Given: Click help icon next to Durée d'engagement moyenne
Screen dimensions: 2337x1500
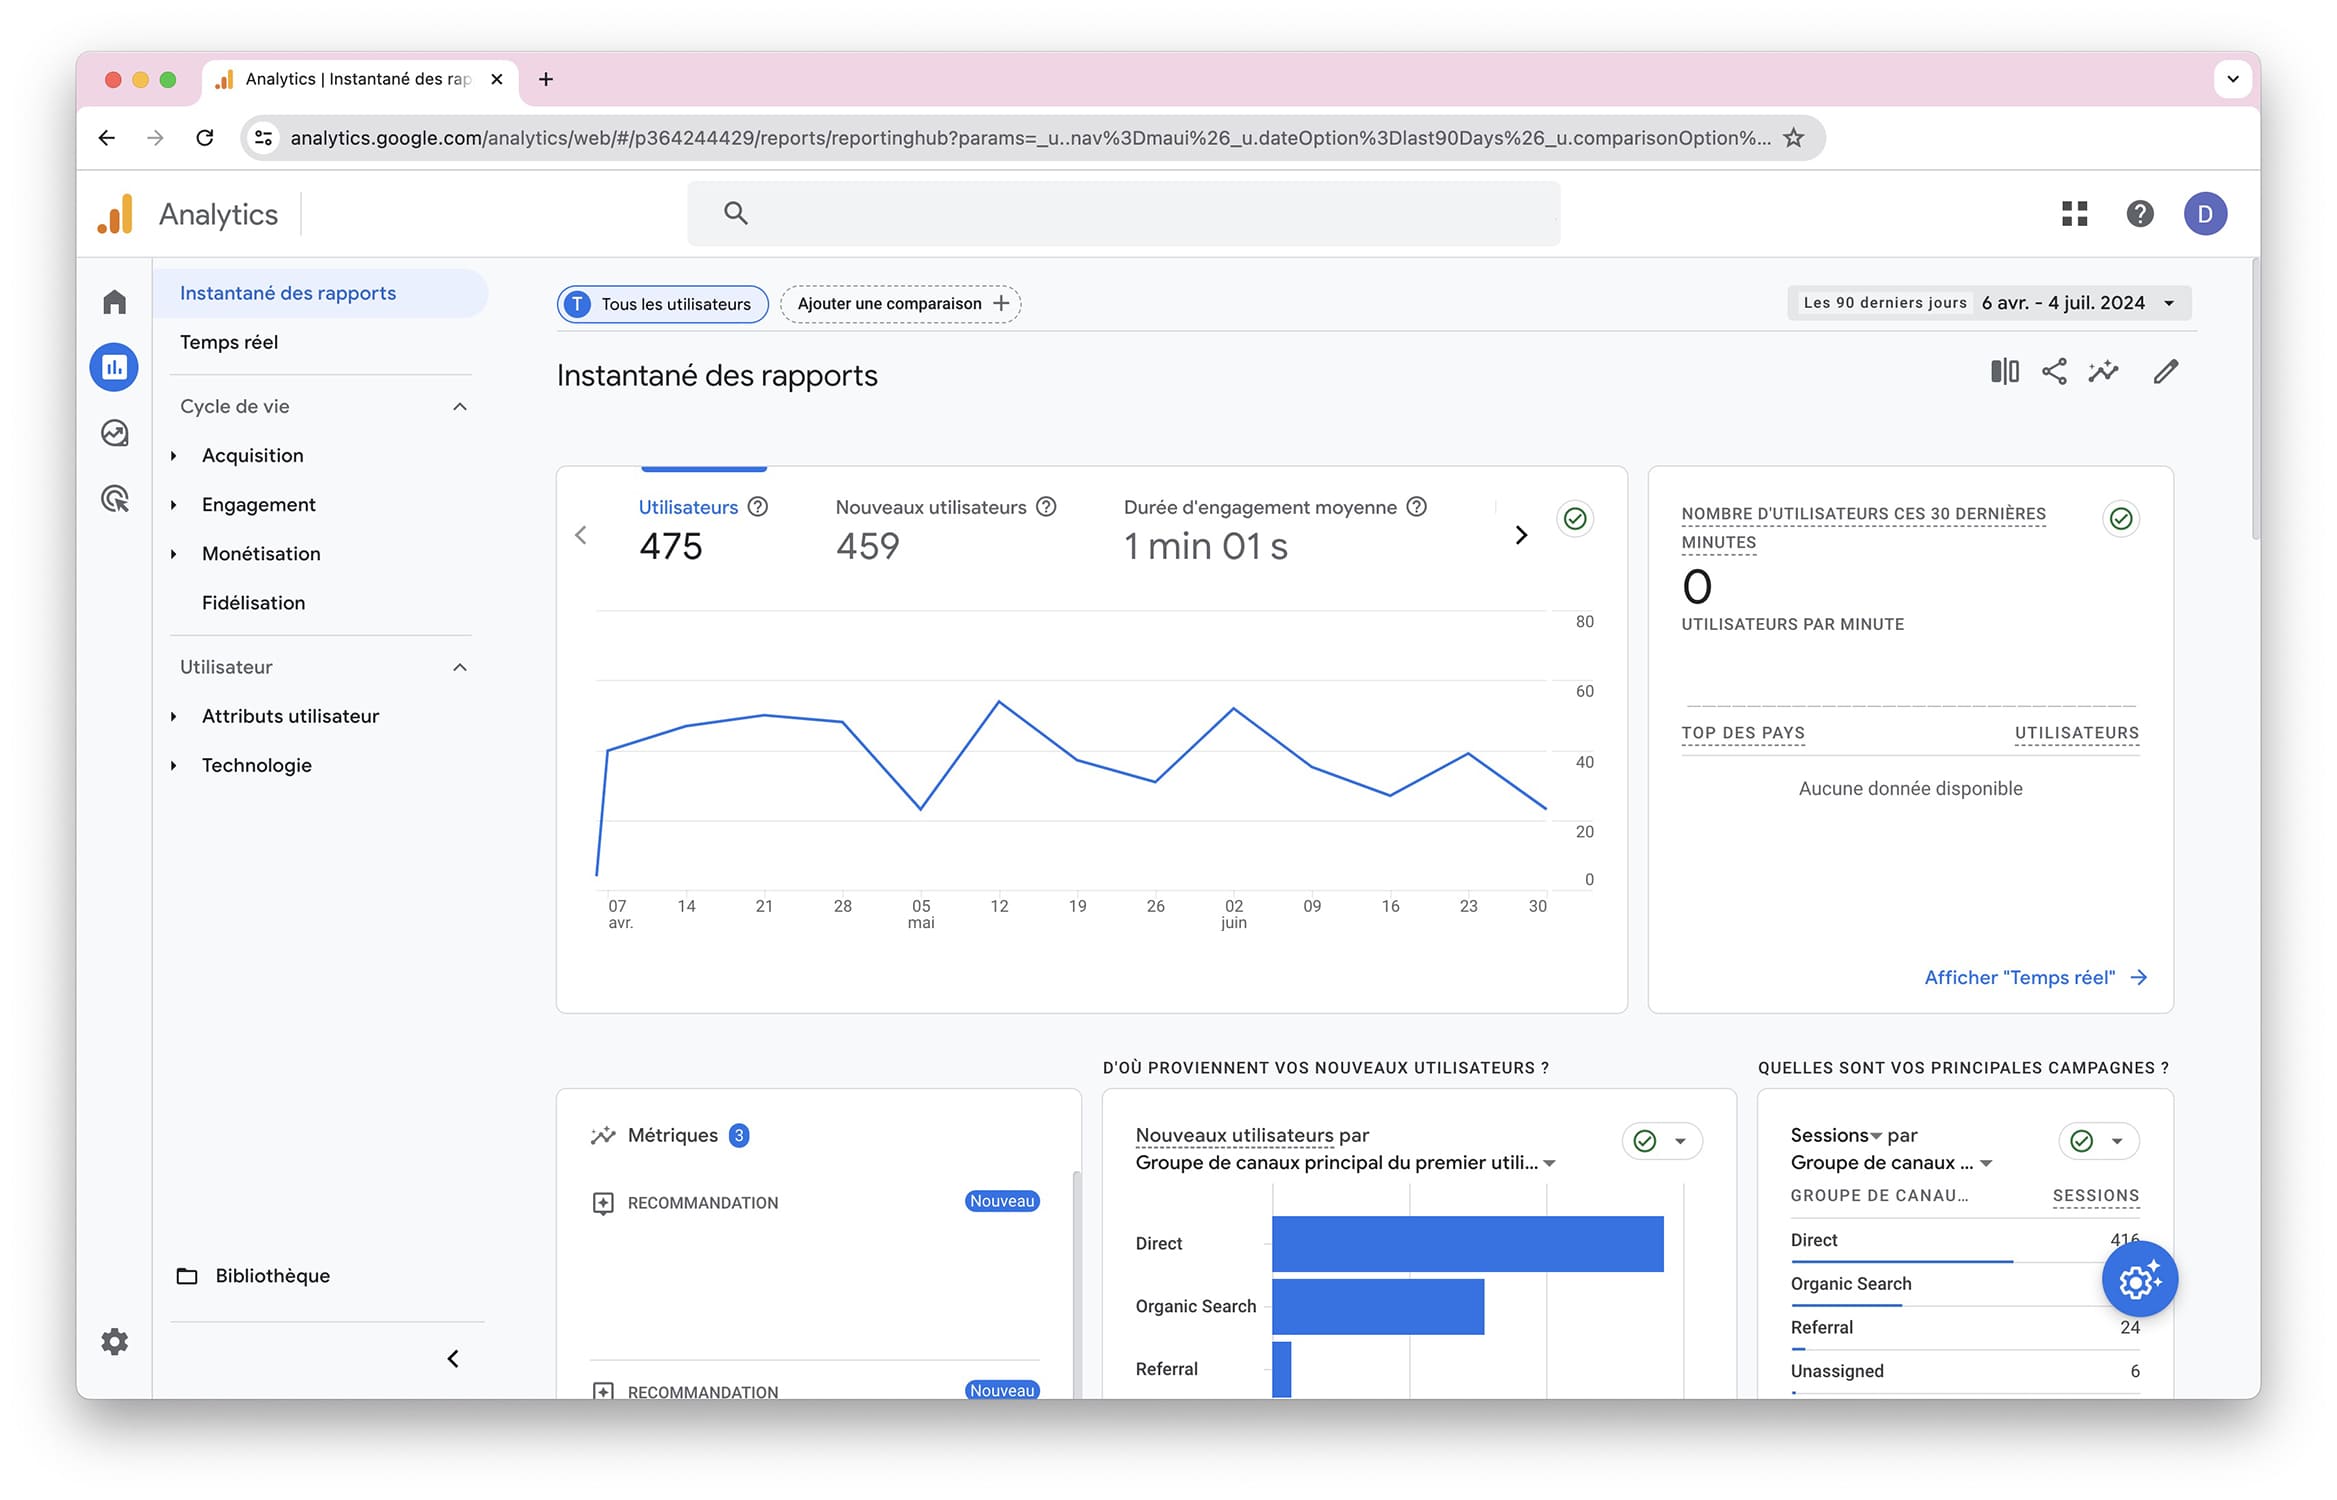Looking at the screenshot, I should tap(1416, 507).
